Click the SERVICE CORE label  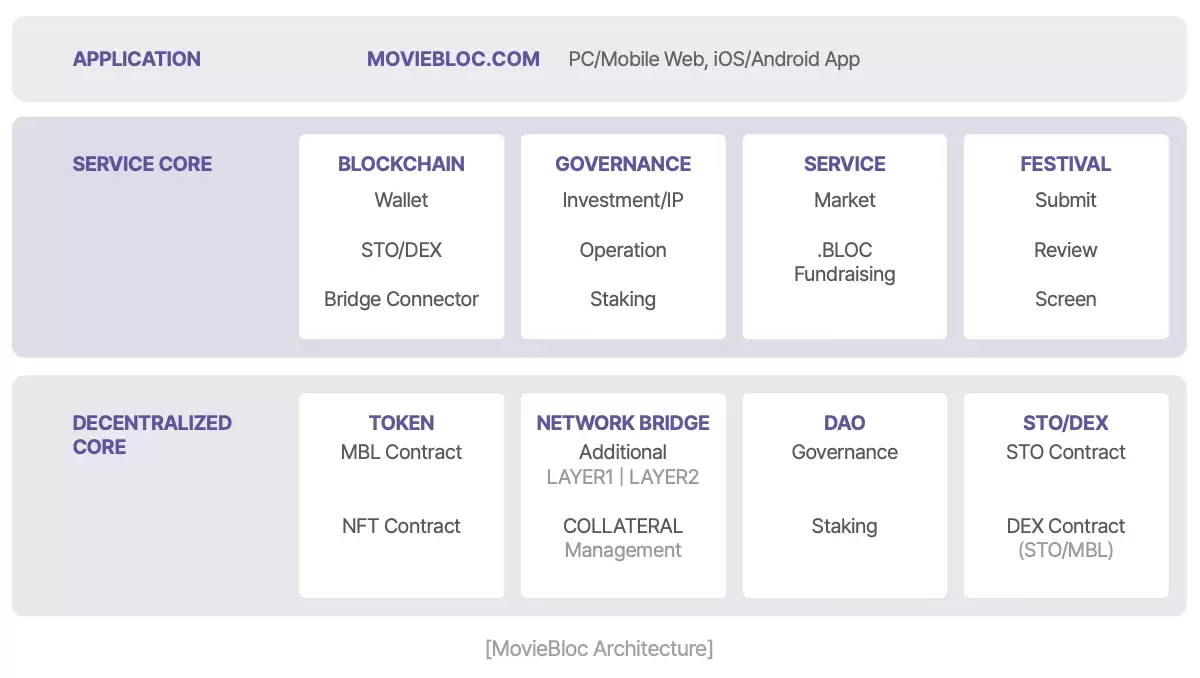(x=142, y=164)
